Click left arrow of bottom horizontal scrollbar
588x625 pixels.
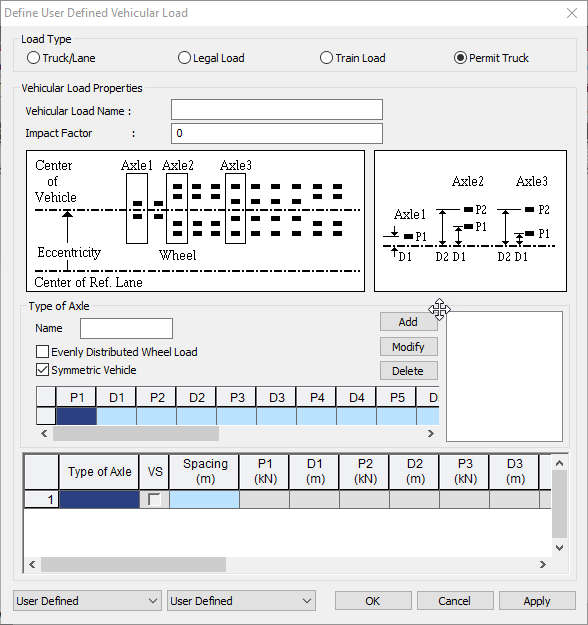tap(32, 564)
